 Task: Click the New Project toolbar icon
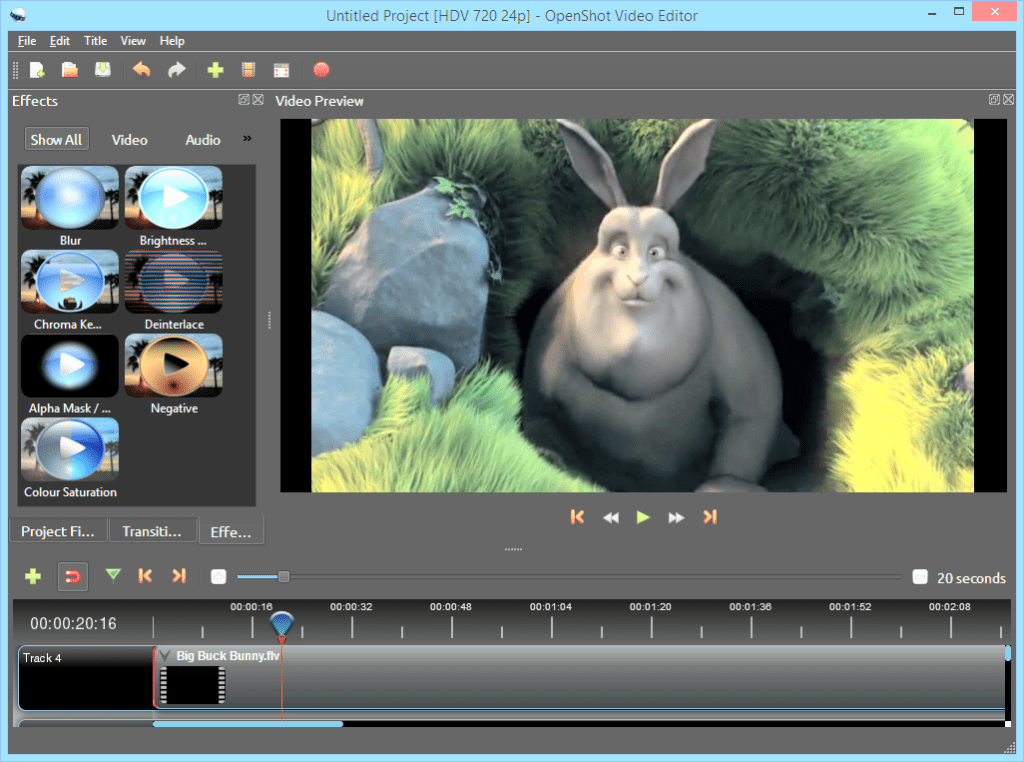point(38,70)
